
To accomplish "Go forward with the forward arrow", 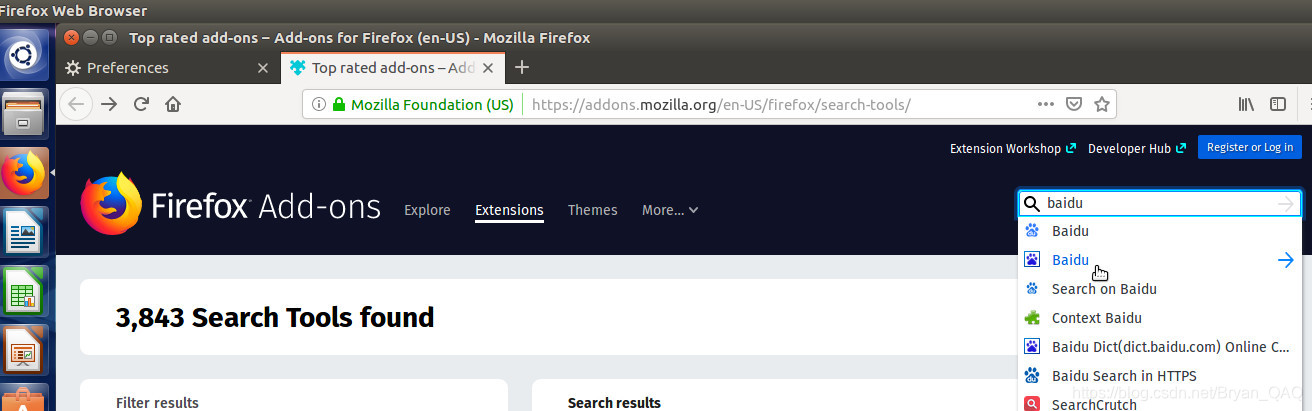I will click(110, 104).
